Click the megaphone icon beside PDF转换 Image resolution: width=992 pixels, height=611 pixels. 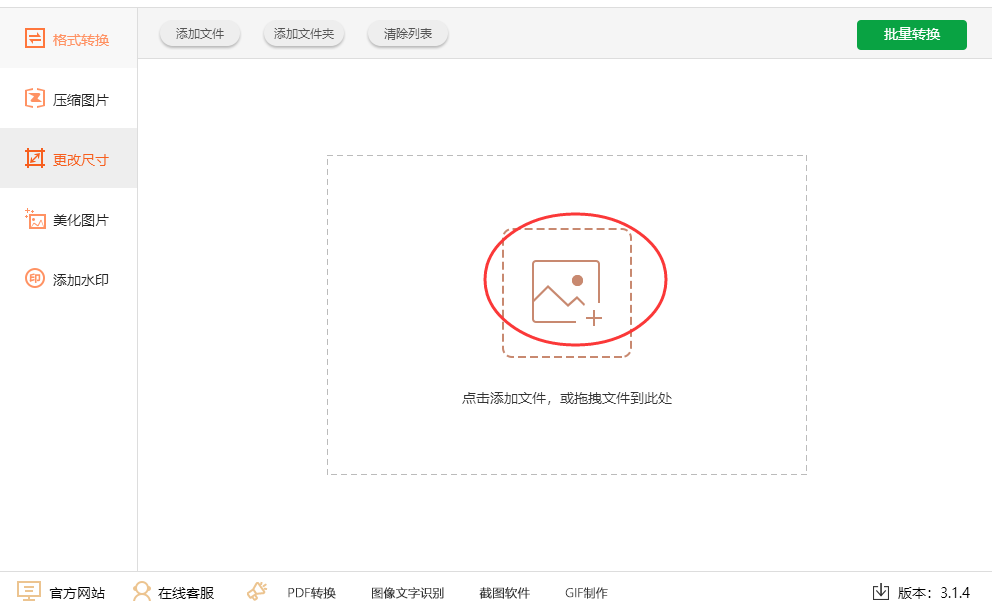[257, 592]
